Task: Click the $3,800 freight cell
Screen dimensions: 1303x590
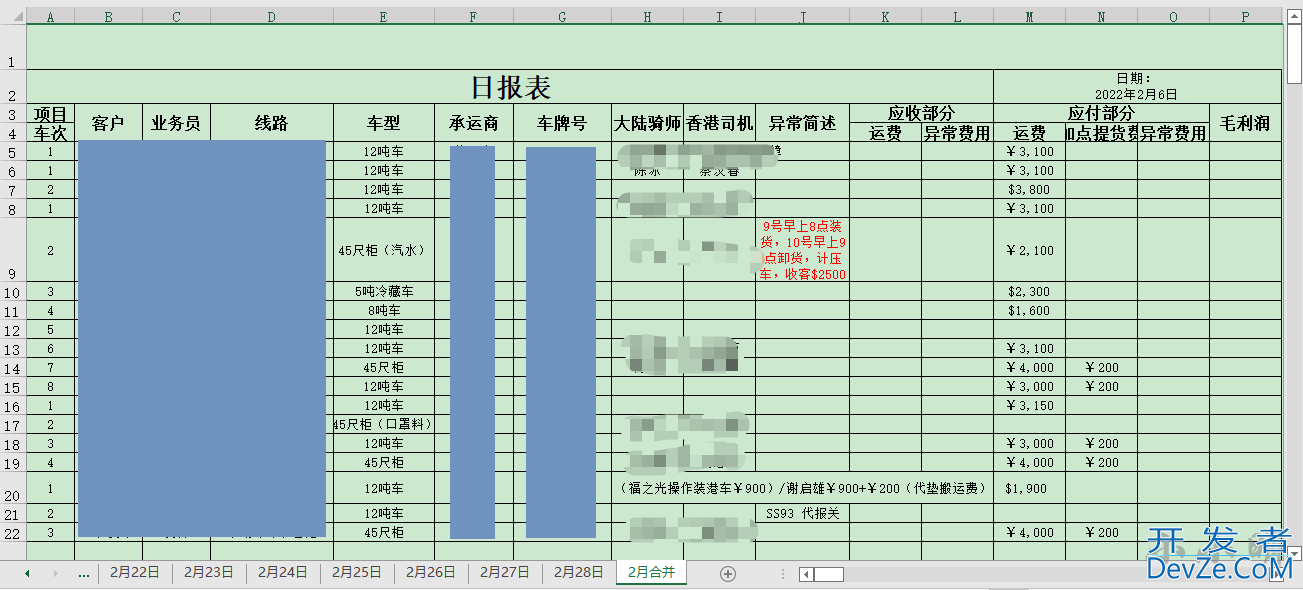Action: [x=1030, y=189]
